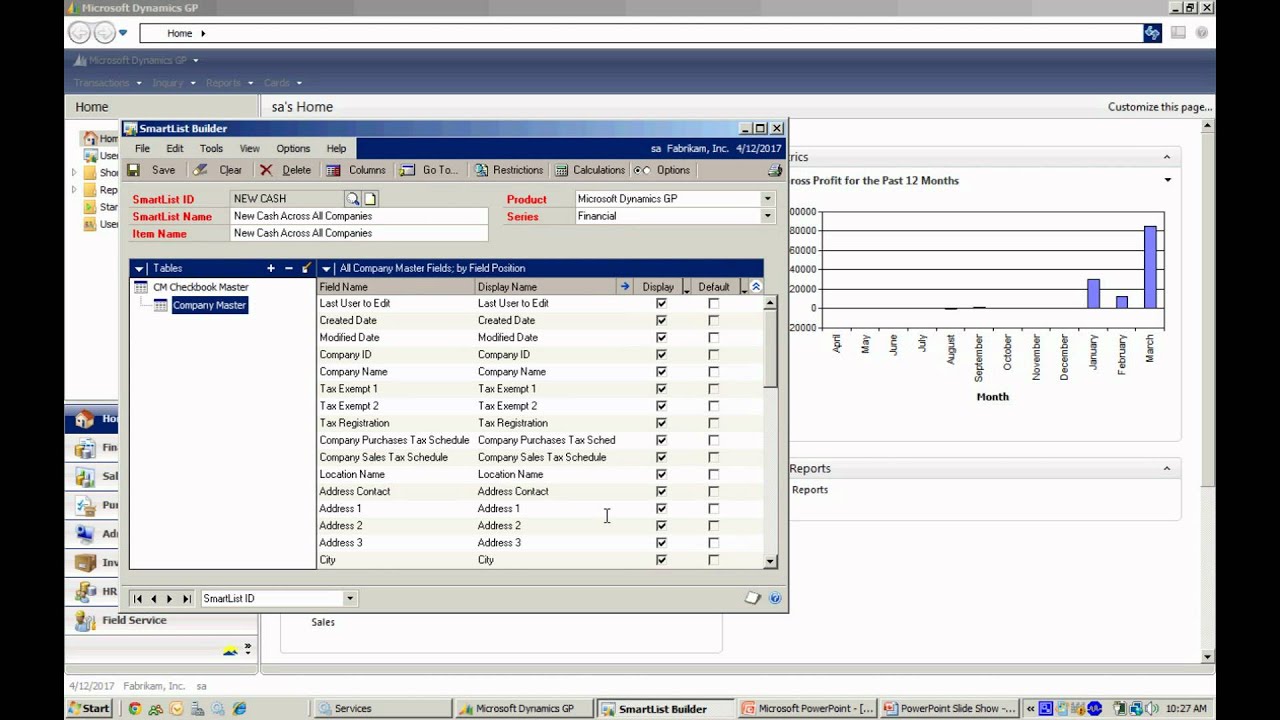Click the note icon beside SmartList ID

pos(370,199)
